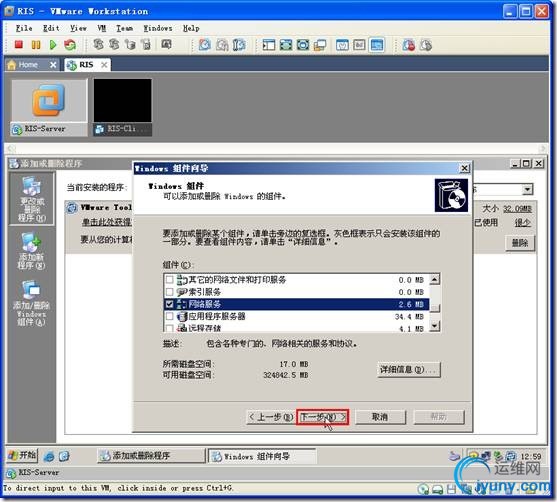Click the yellow Suspend toolbar icon
This screenshot has width=557, height=502.
point(36,44)
